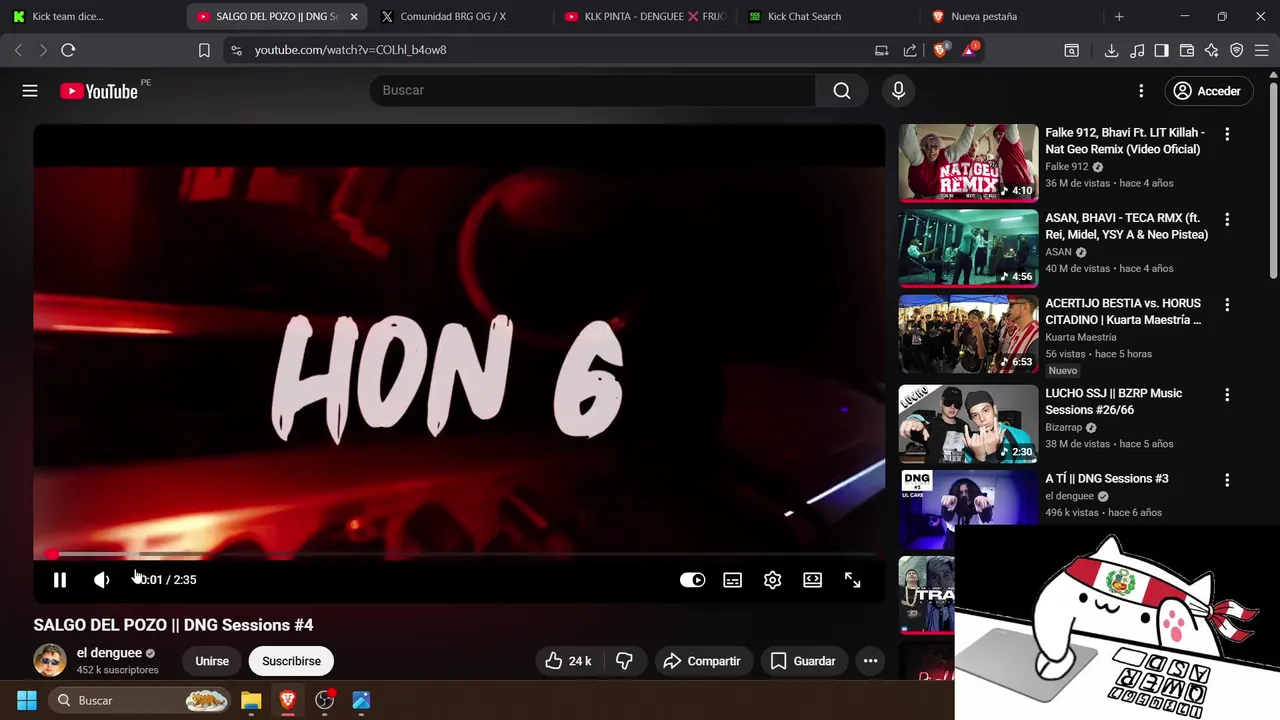Open Brave Rewards triangle icon
Viewport: 1280px width, 720px height.
coord(969,50)
